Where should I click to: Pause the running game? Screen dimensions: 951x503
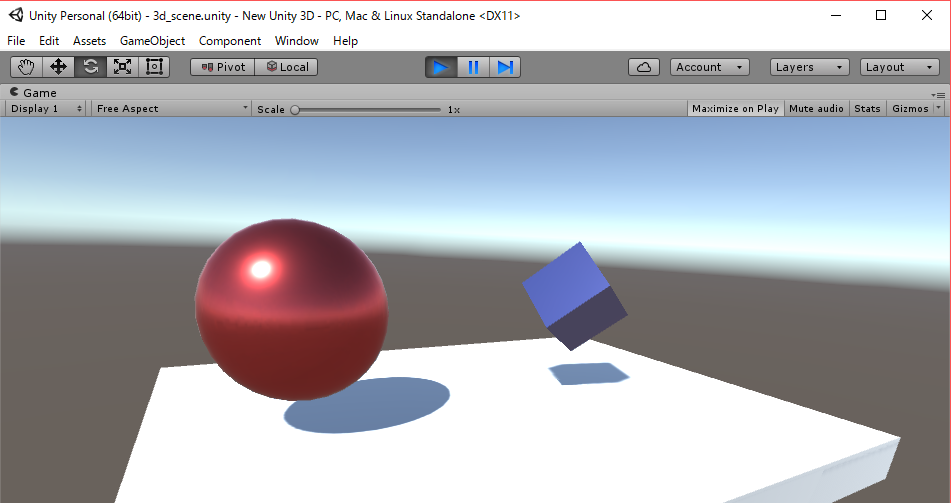point(473,67)
